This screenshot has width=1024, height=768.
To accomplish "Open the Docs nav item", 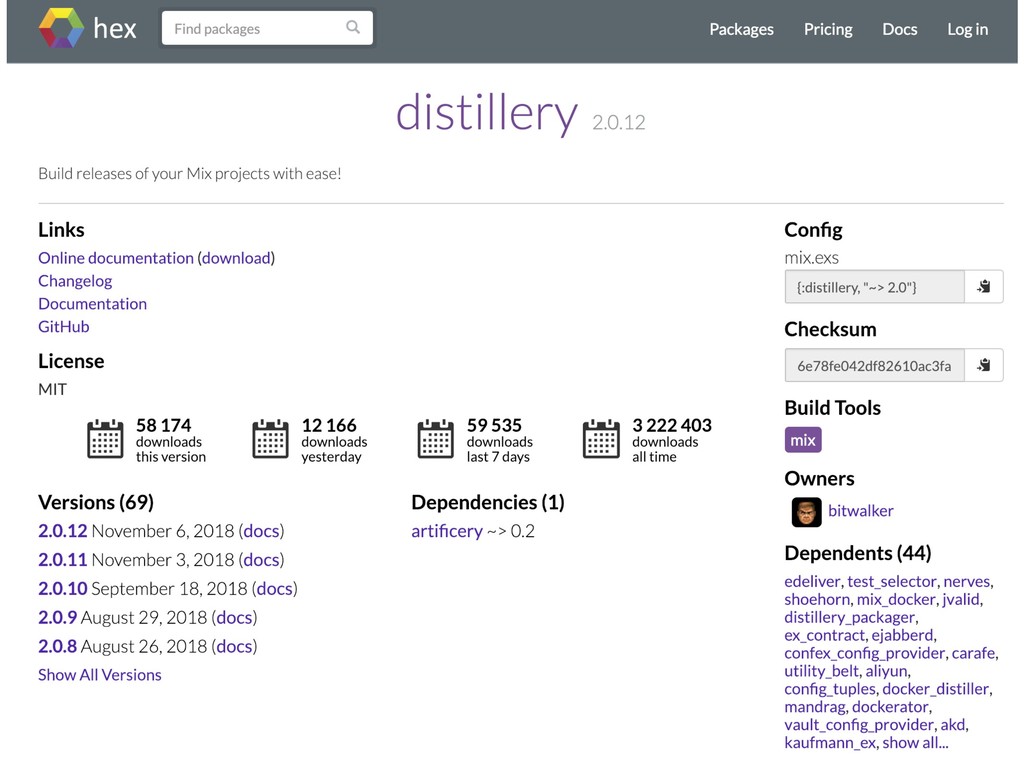I will [x=899, y=29].
